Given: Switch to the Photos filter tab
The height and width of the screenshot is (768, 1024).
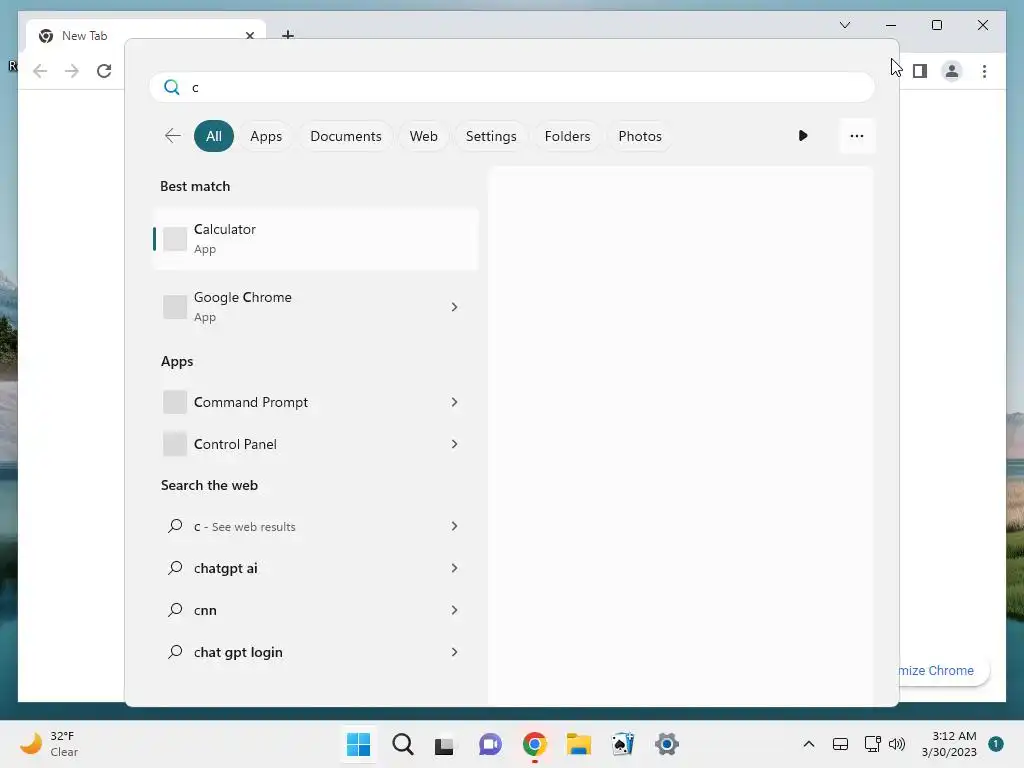Looking at the screenshot, I should 640,136.
